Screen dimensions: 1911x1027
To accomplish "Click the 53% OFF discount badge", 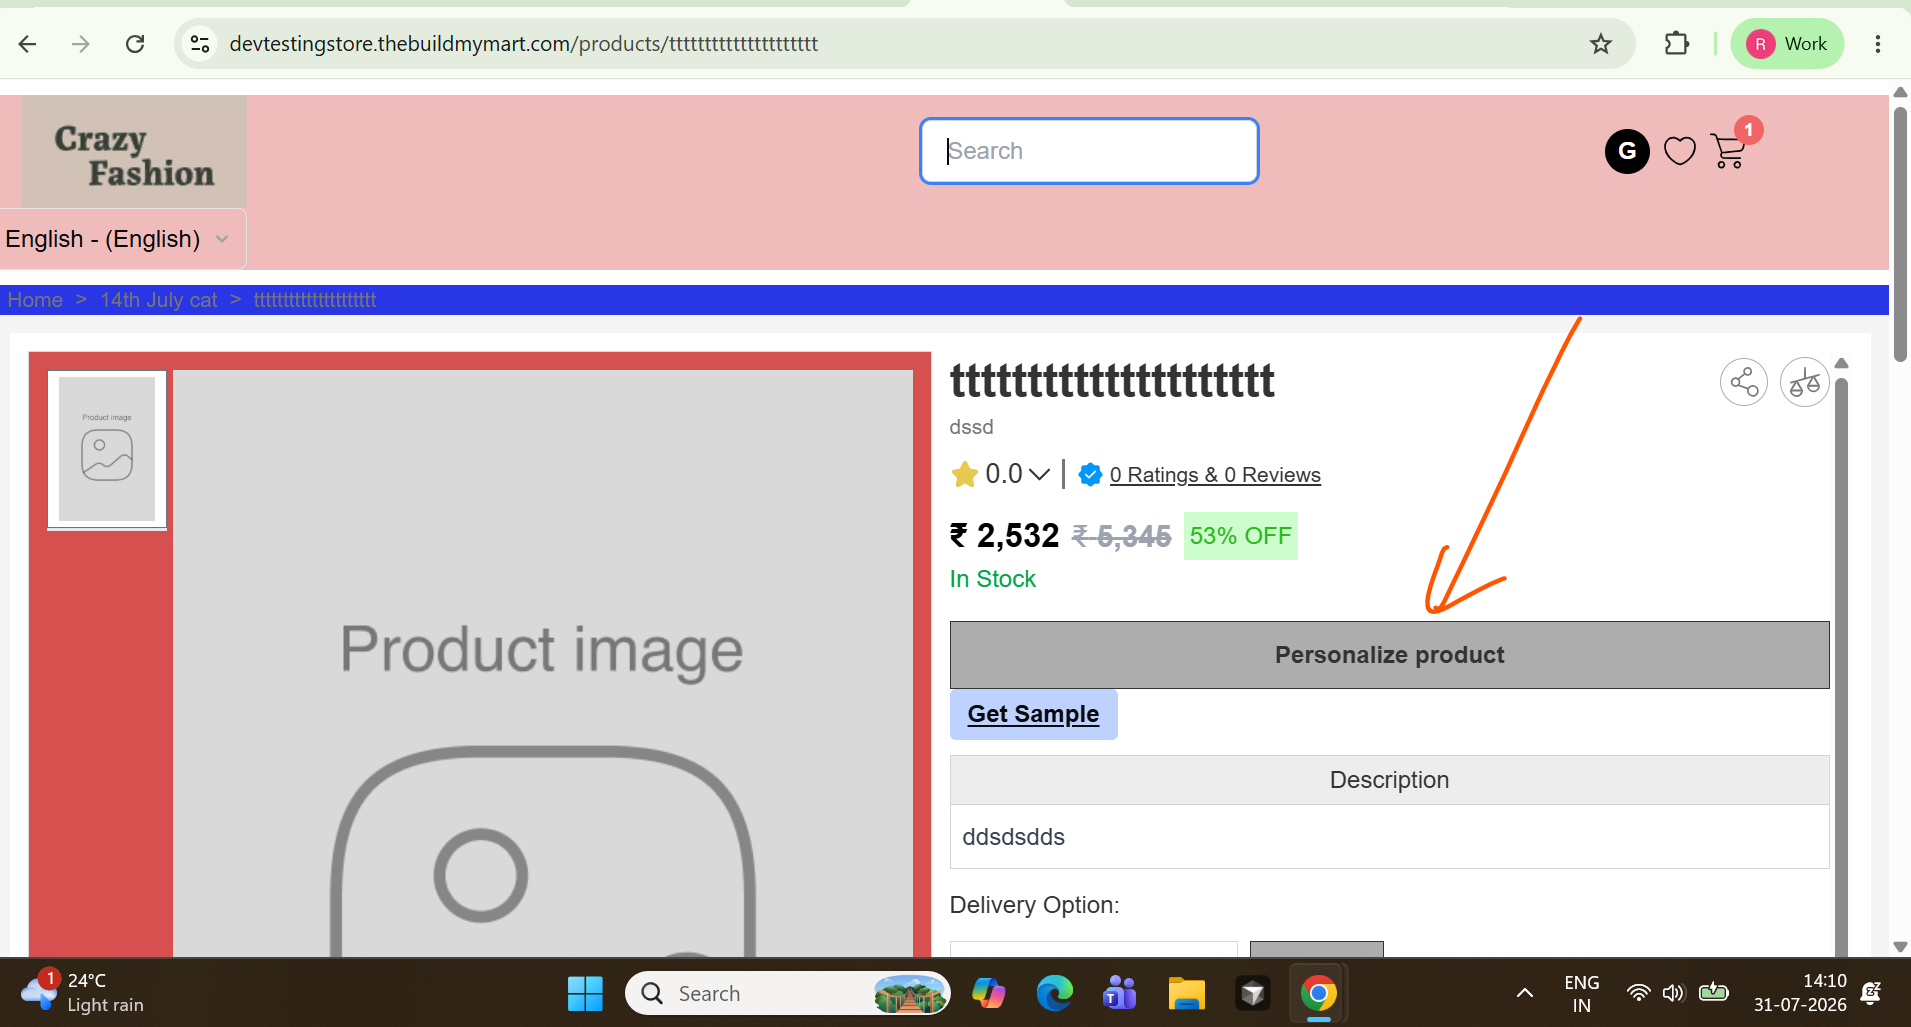I will (x=1241, y=536).
